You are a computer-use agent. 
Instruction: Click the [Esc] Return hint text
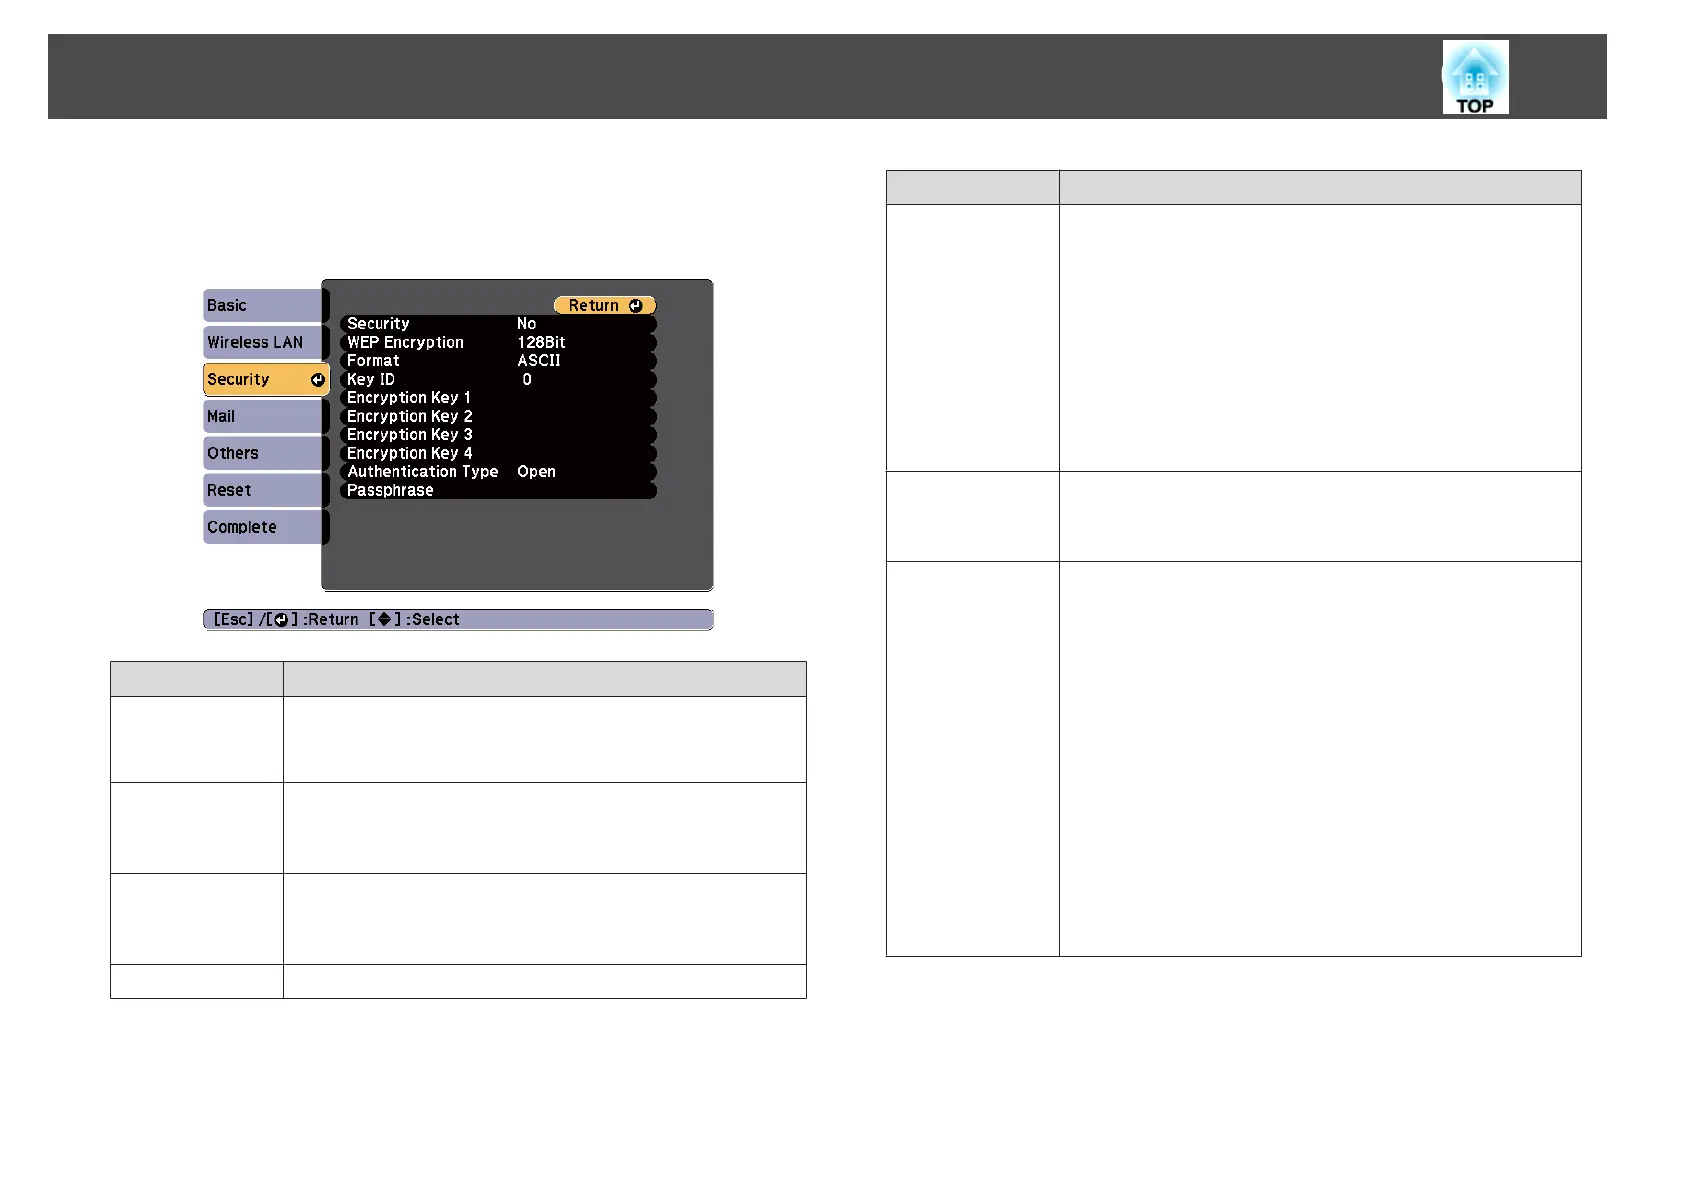pyautogui.click(x=285, y=620)
